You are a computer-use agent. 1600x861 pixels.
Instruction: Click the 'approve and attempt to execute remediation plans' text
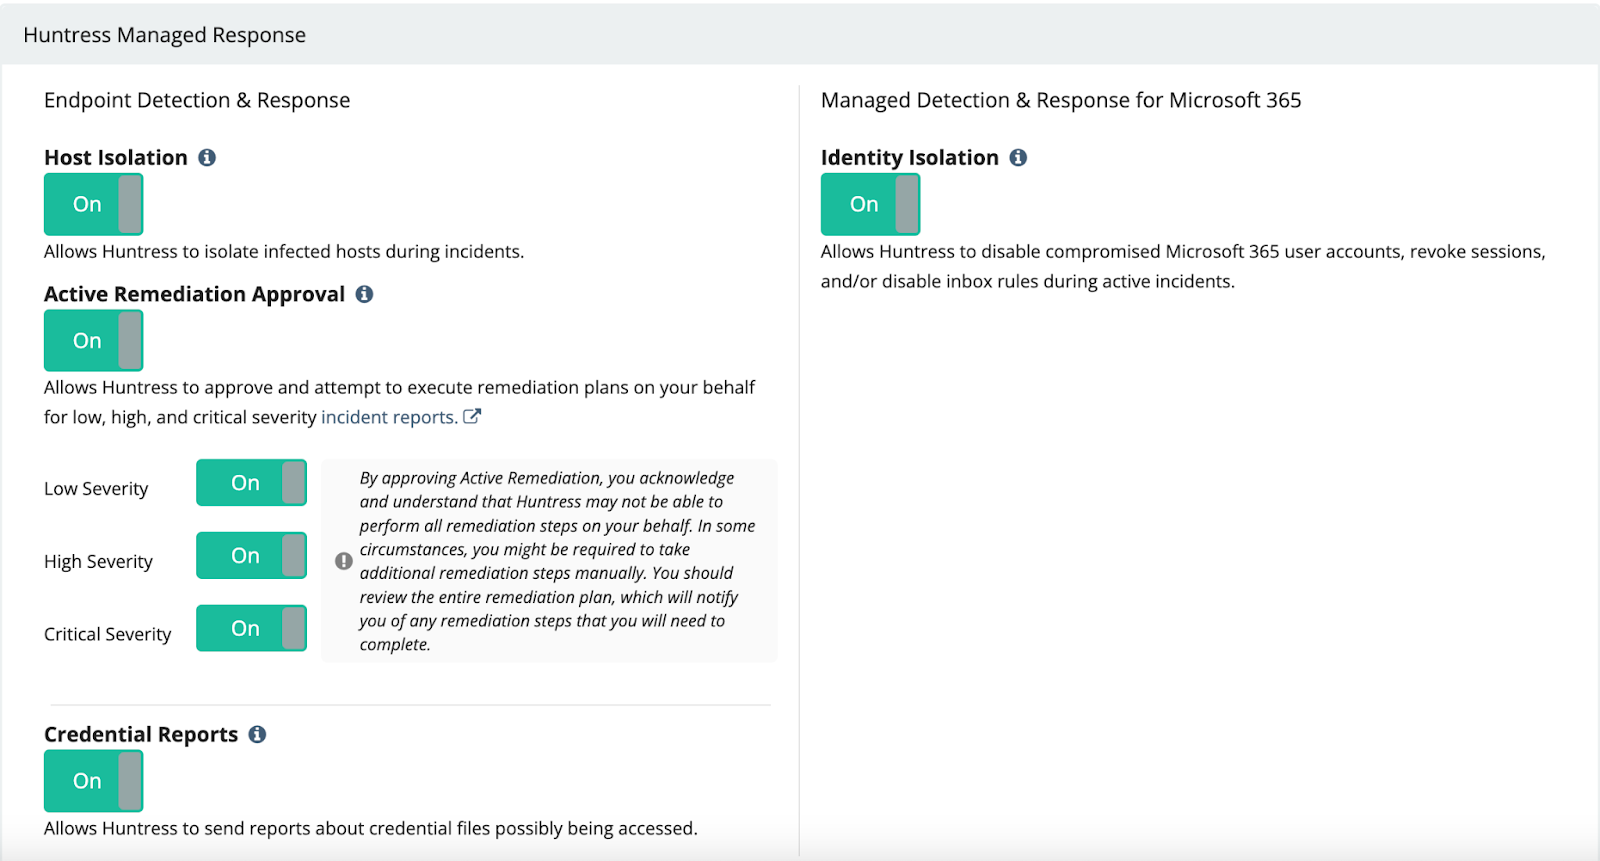[399, 402]
